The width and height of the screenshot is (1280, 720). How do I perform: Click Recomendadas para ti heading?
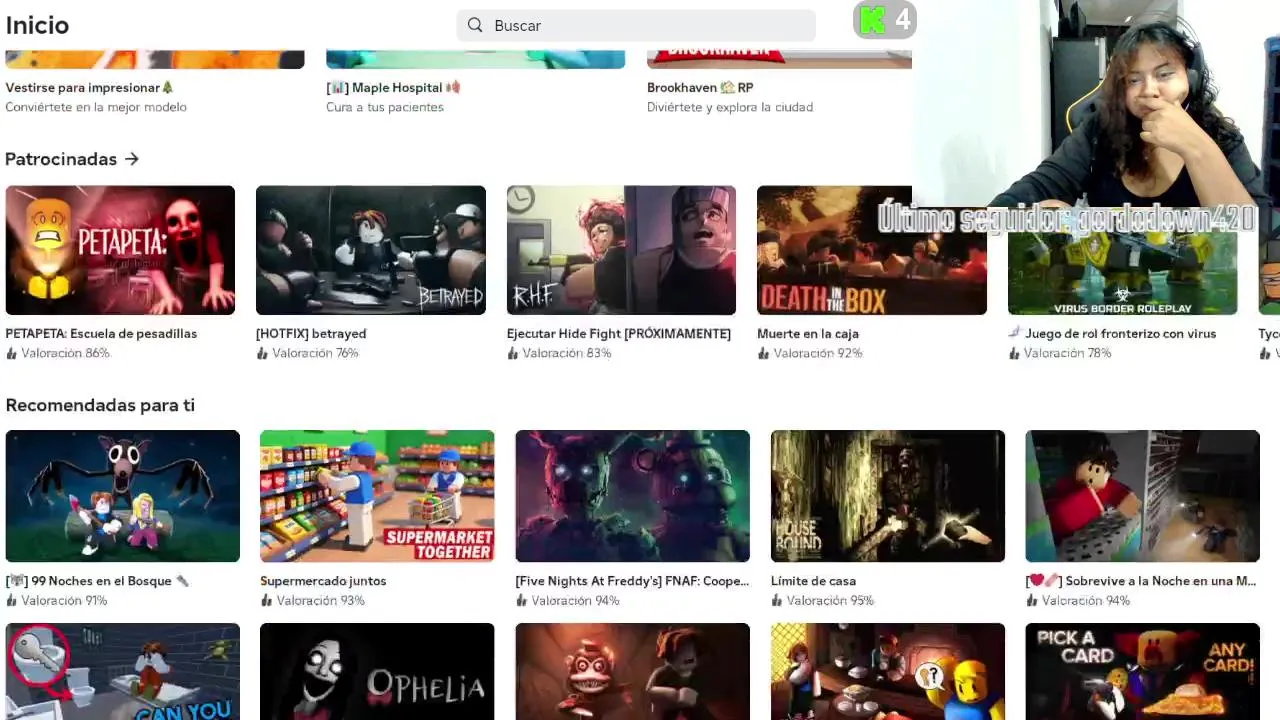[x=100, y=405]
